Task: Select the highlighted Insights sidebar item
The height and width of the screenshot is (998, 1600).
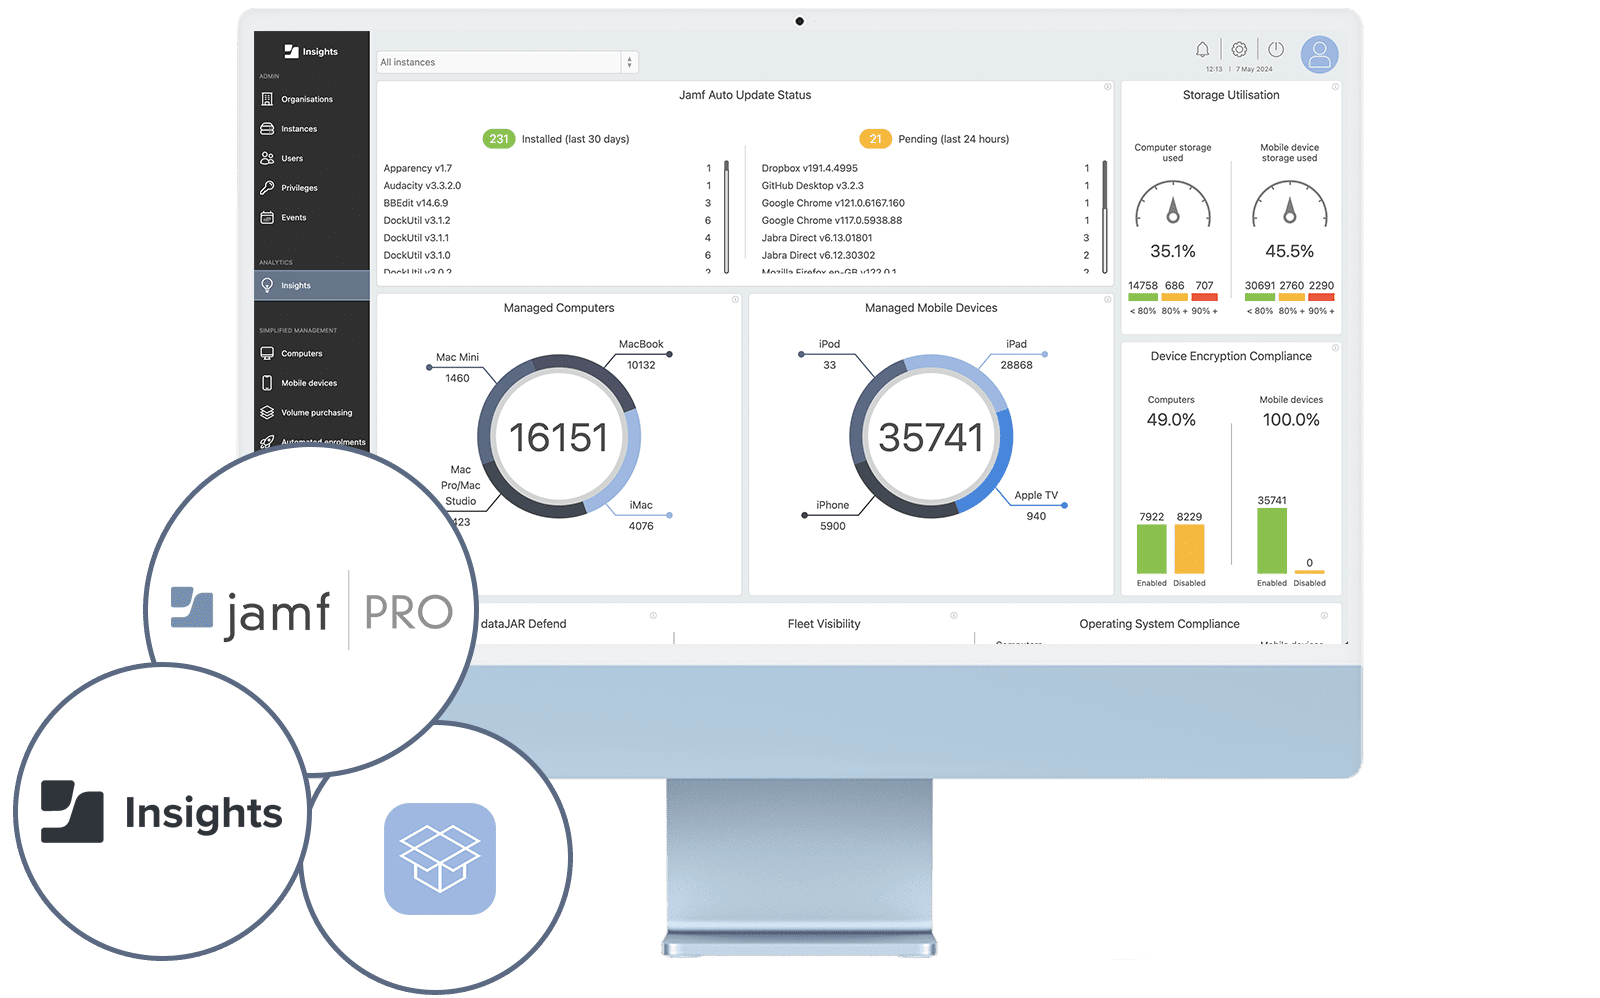Action: tap(312, 285)
